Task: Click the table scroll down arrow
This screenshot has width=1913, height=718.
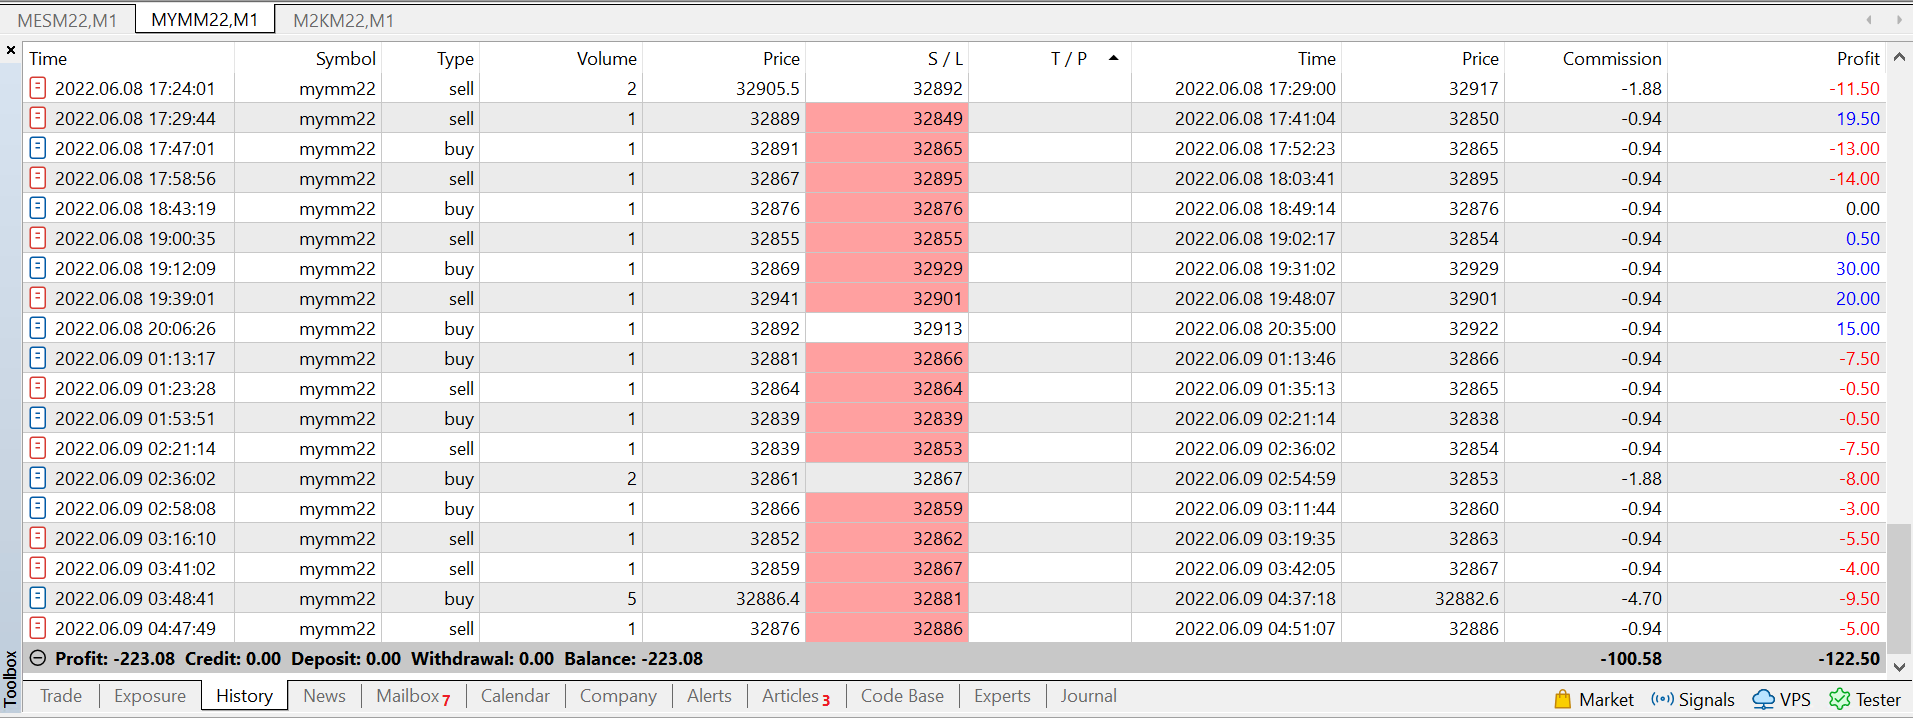Action: pyautogui.click(x=1900, y=666)
